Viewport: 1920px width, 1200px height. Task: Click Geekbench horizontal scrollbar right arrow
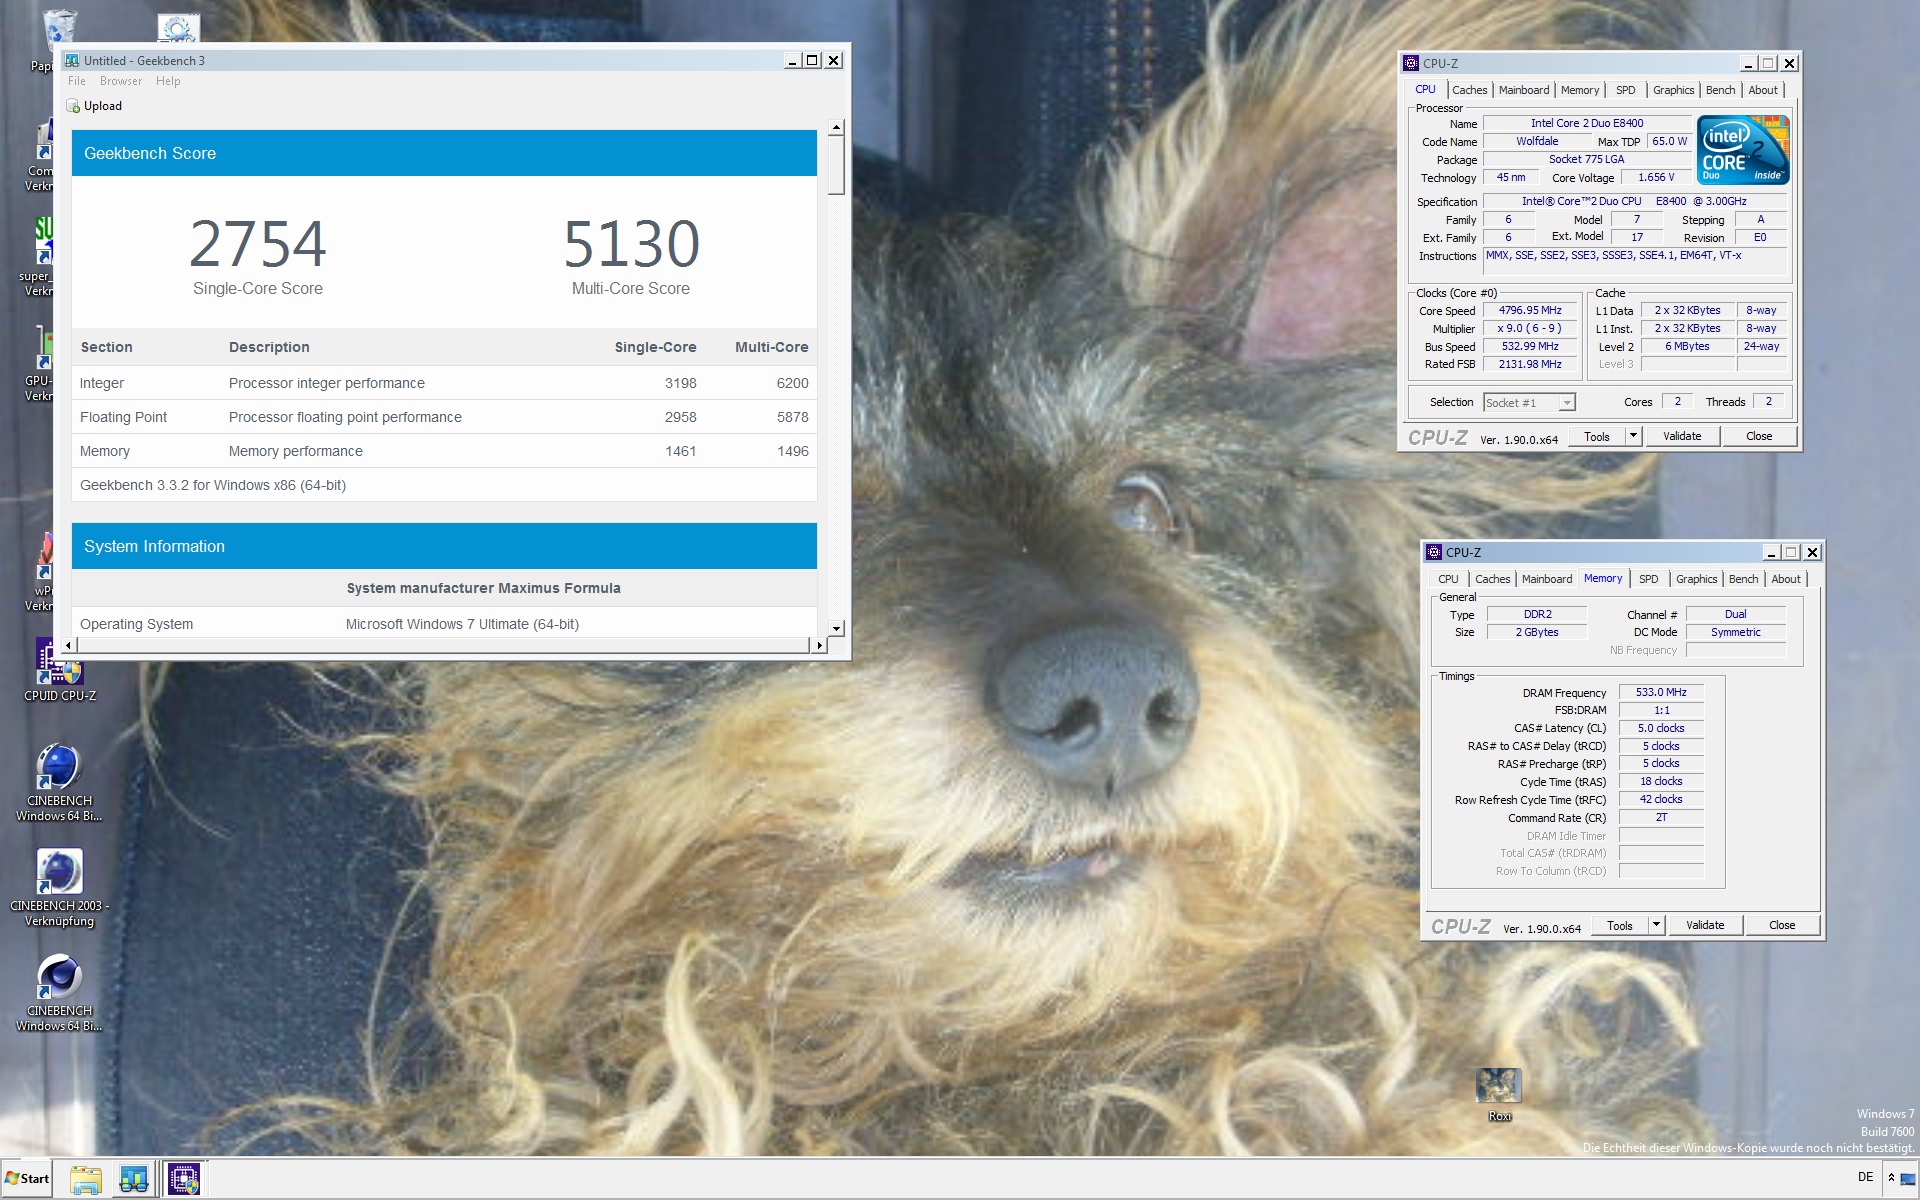click(x=819, y=645)
